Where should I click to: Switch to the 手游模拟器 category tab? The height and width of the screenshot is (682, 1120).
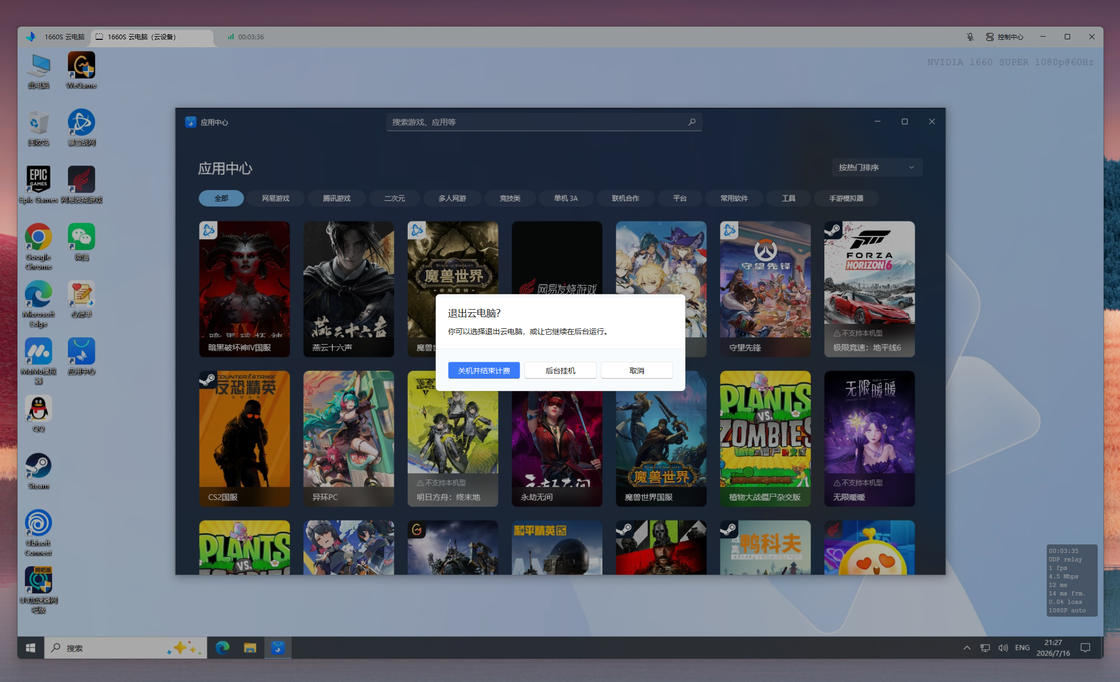[846, 198]
